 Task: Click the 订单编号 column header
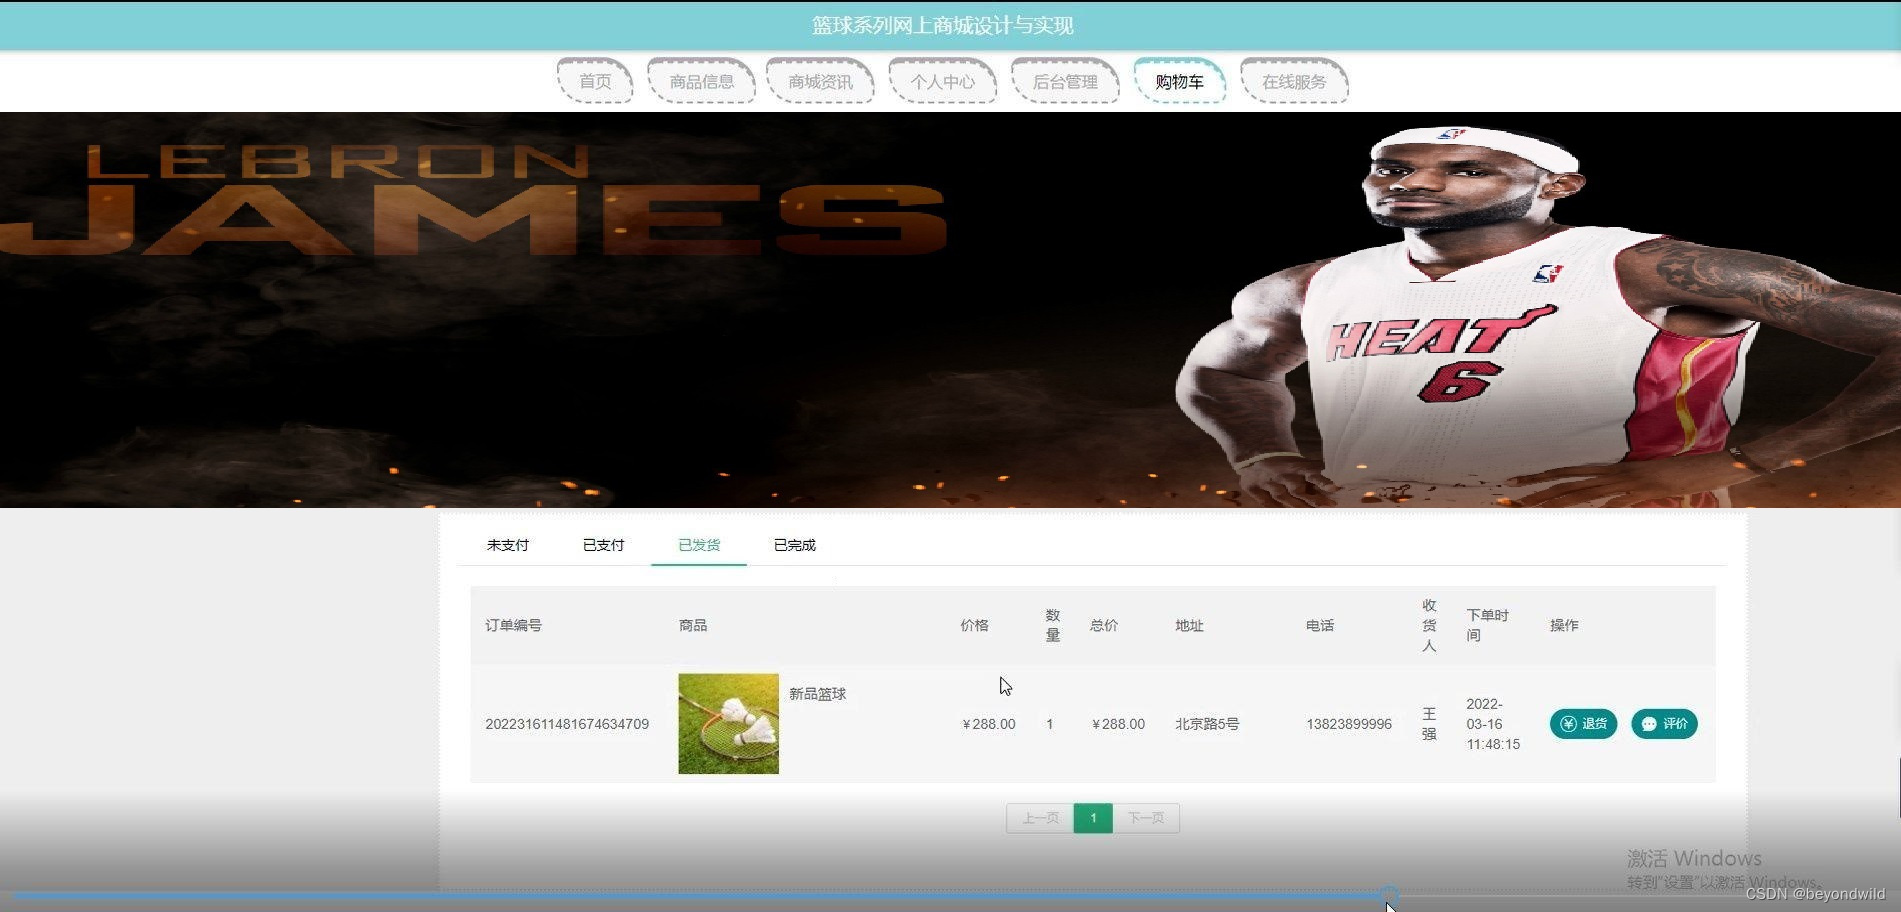(513, 625)
